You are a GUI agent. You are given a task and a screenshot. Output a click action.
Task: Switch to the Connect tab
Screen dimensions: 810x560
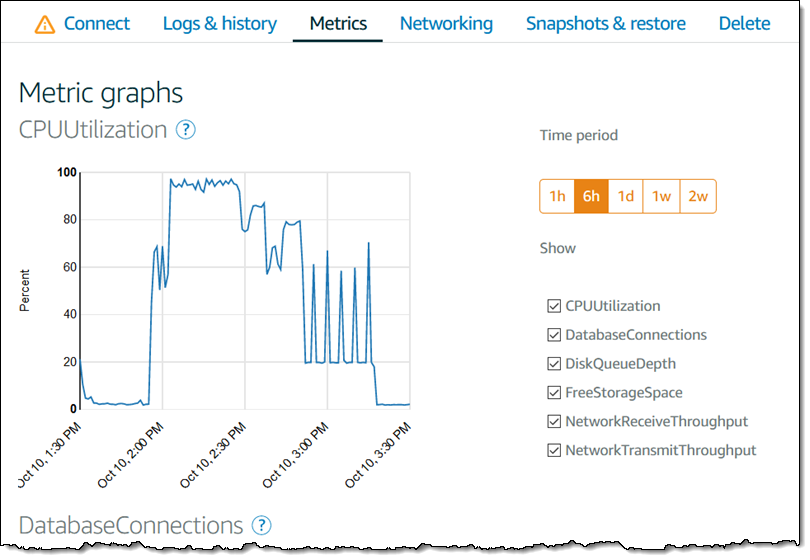(x=96, y=23)
